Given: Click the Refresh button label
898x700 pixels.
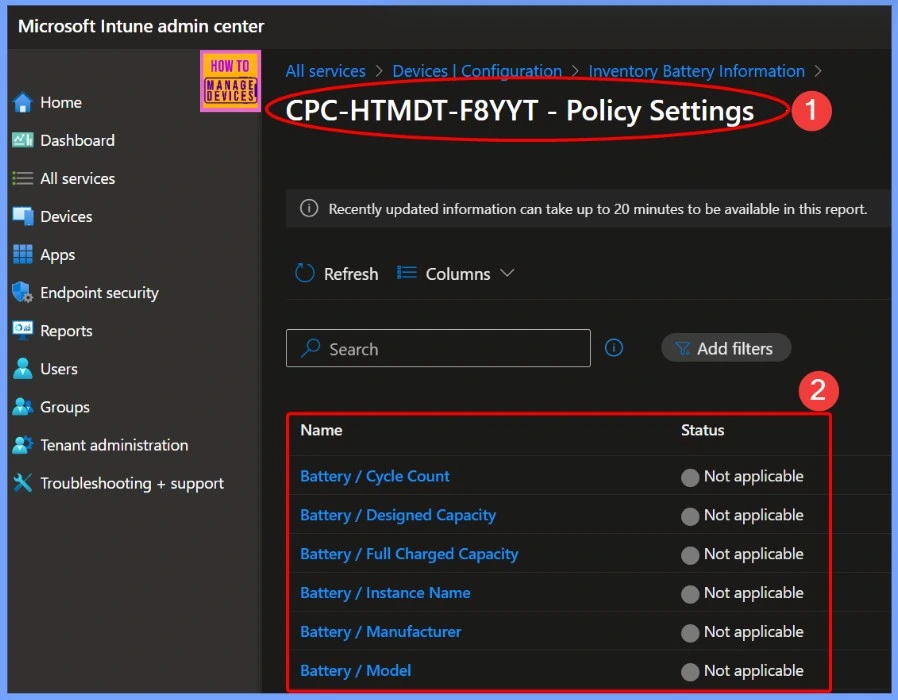Looking at the screenshot, I should (x=351, y=274).
